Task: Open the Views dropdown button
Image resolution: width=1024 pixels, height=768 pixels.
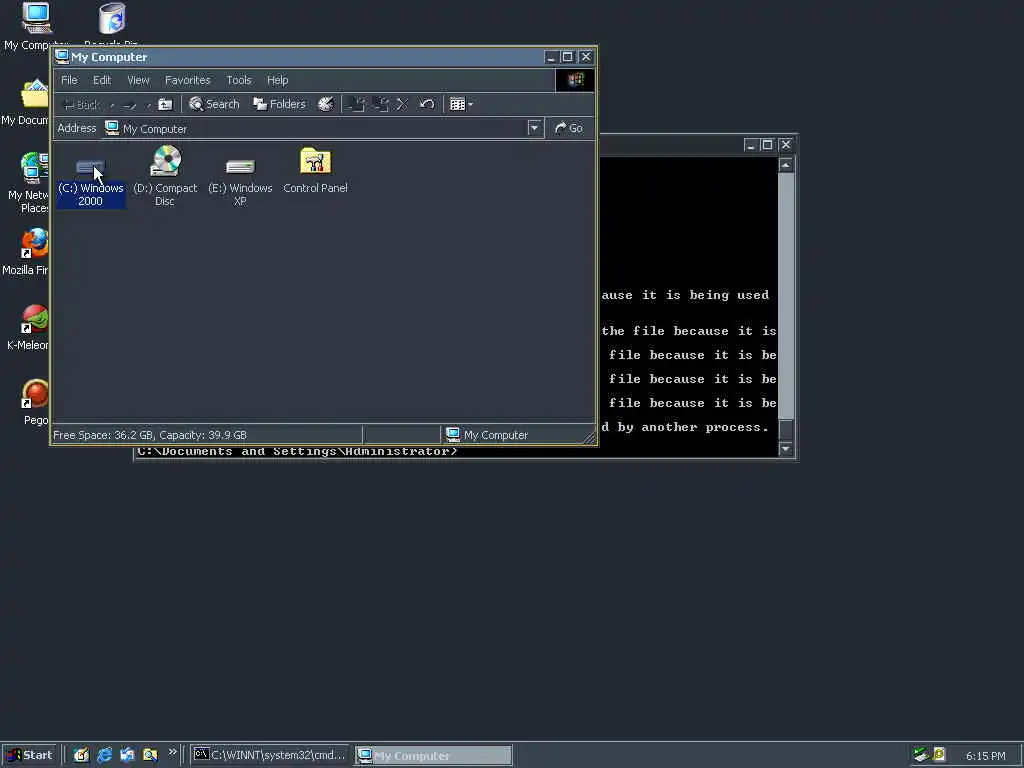Action: click(x=461, y=104)
